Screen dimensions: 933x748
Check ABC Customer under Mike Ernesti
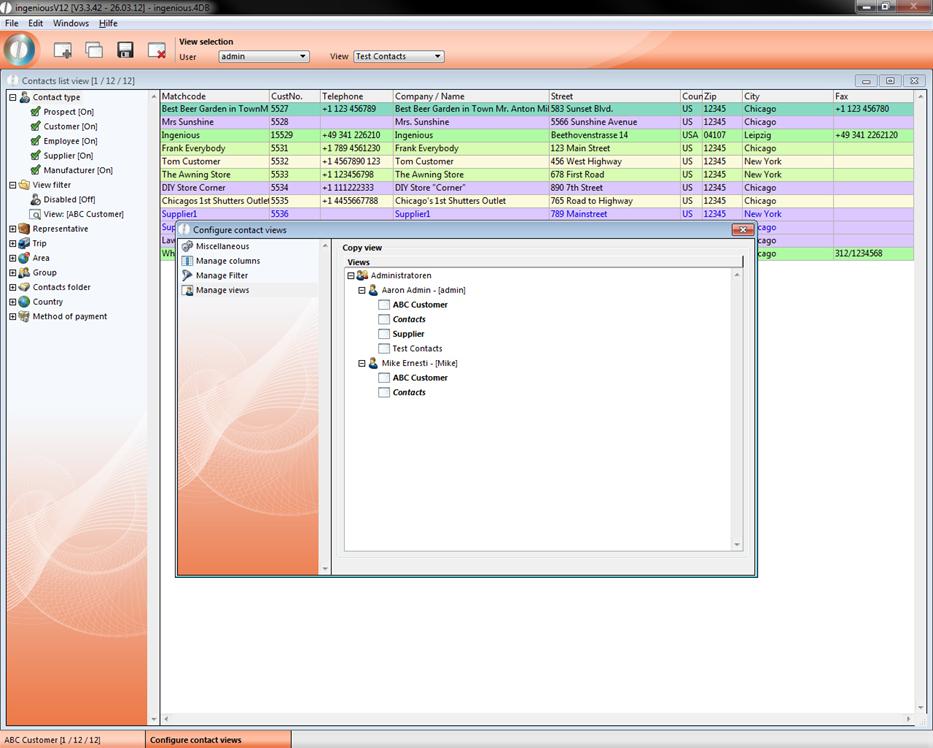(384, 378)
